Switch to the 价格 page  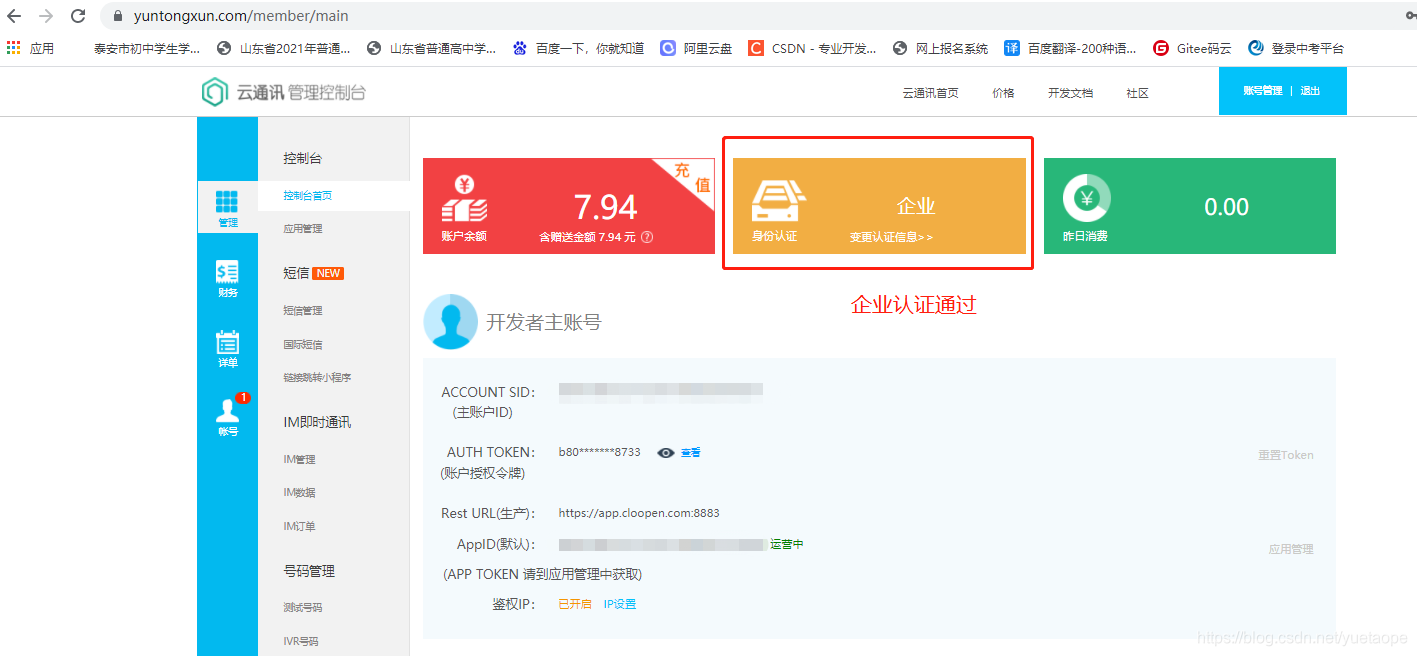pyautogui.click(x=1002, y=91)
